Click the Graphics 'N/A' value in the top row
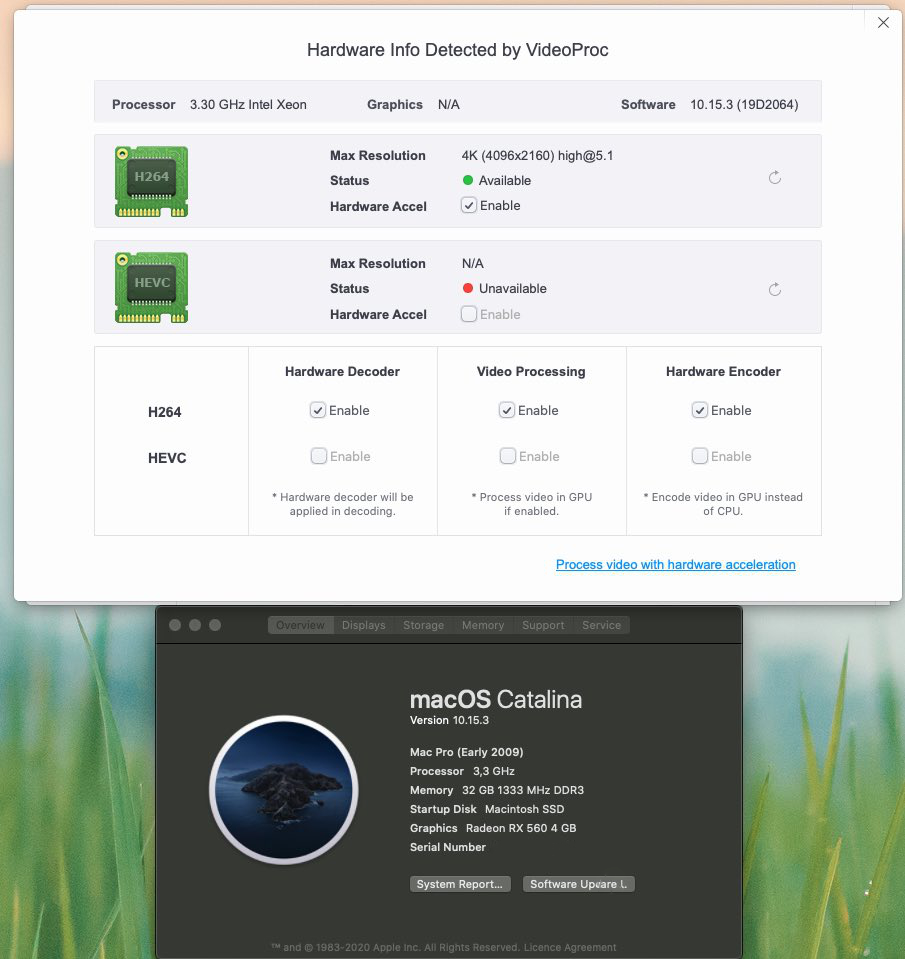905x959 pixels. pyautogui.click(x=449, y=105)
